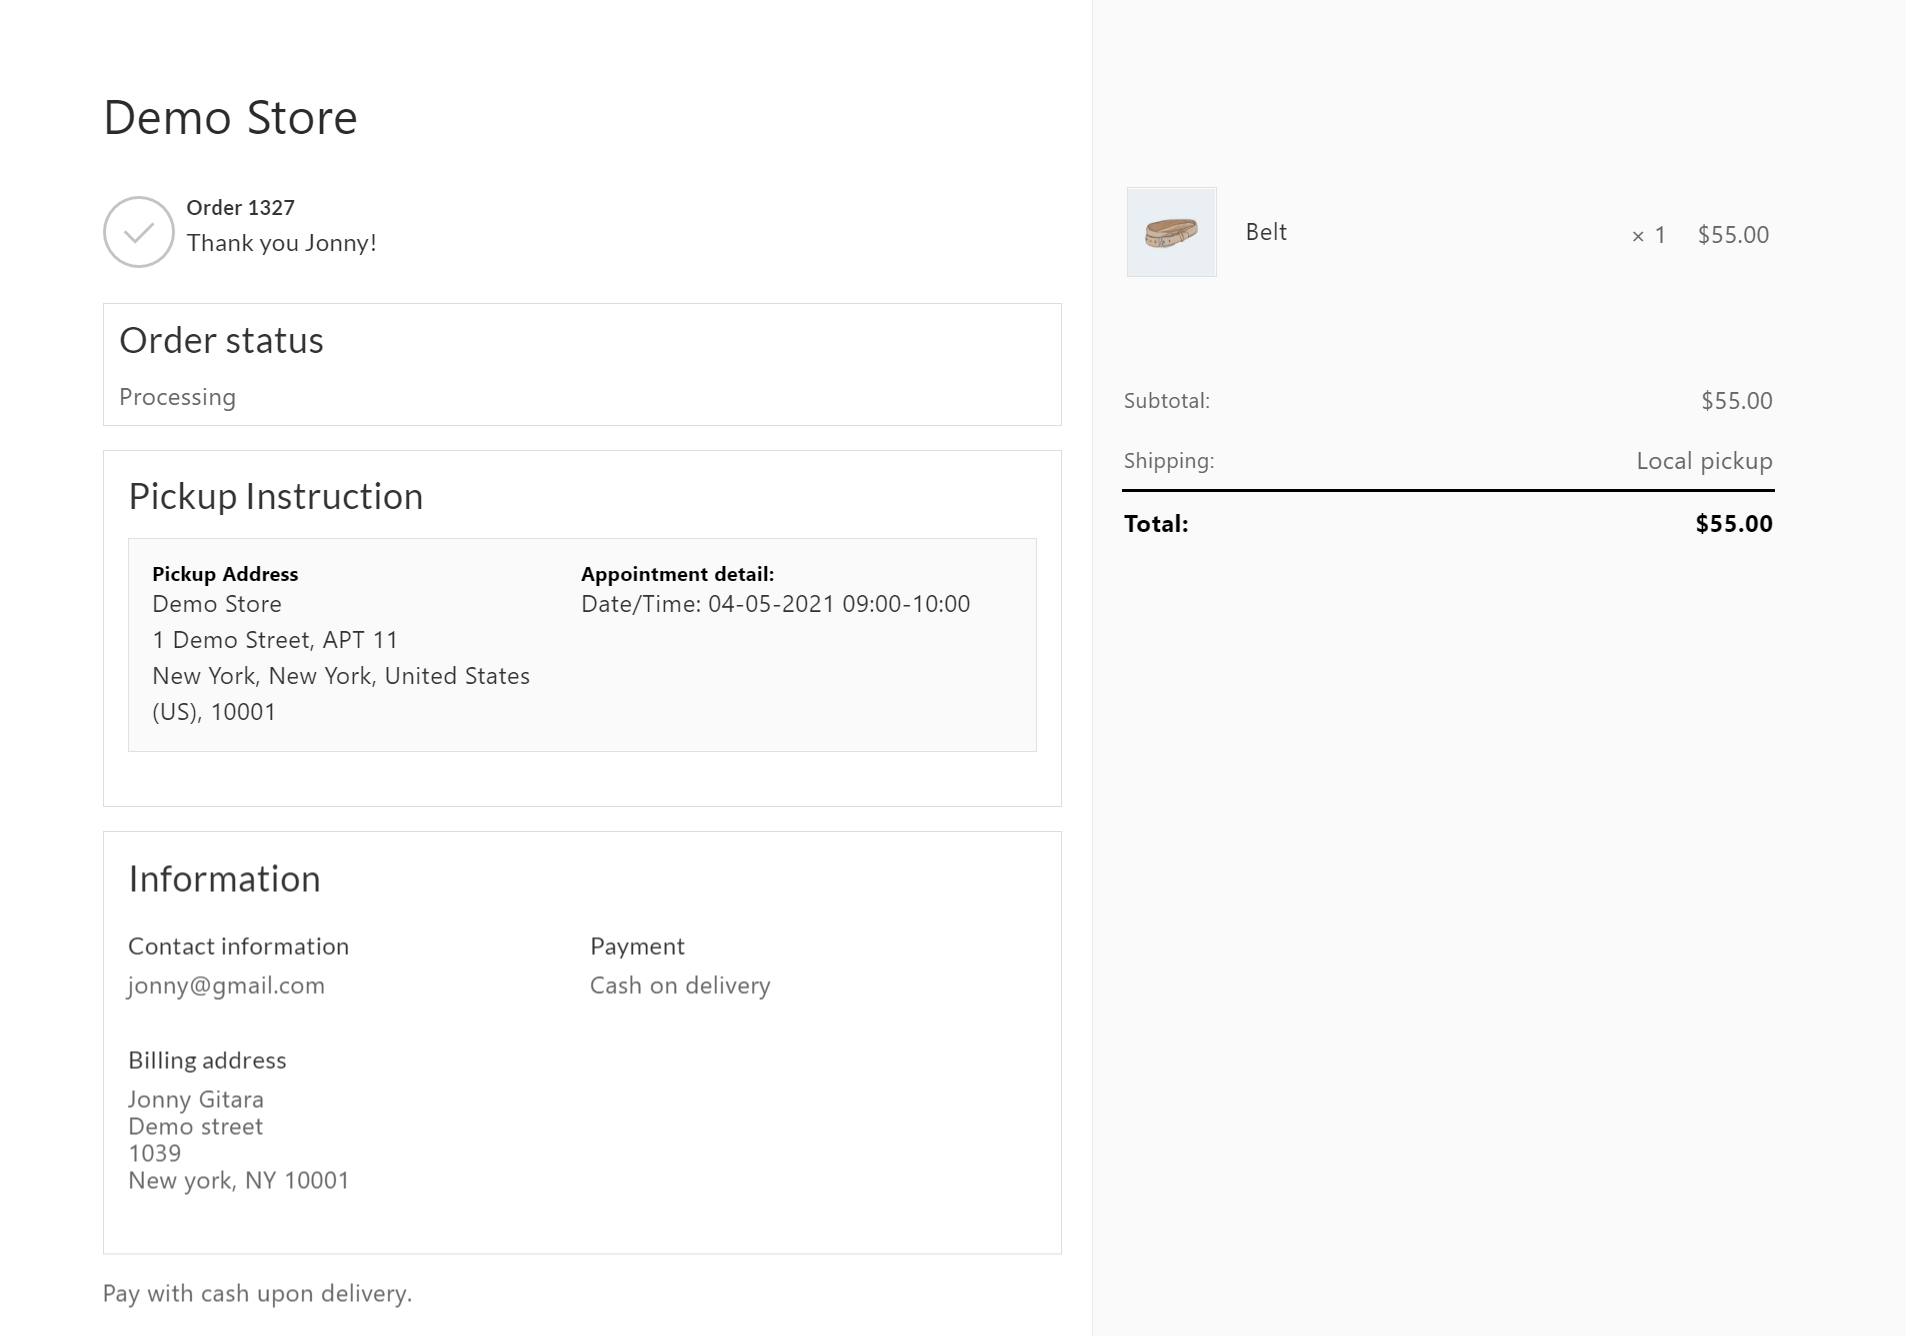
Task: Click the bold Total amount $55.00
Action: (1733, 524)
